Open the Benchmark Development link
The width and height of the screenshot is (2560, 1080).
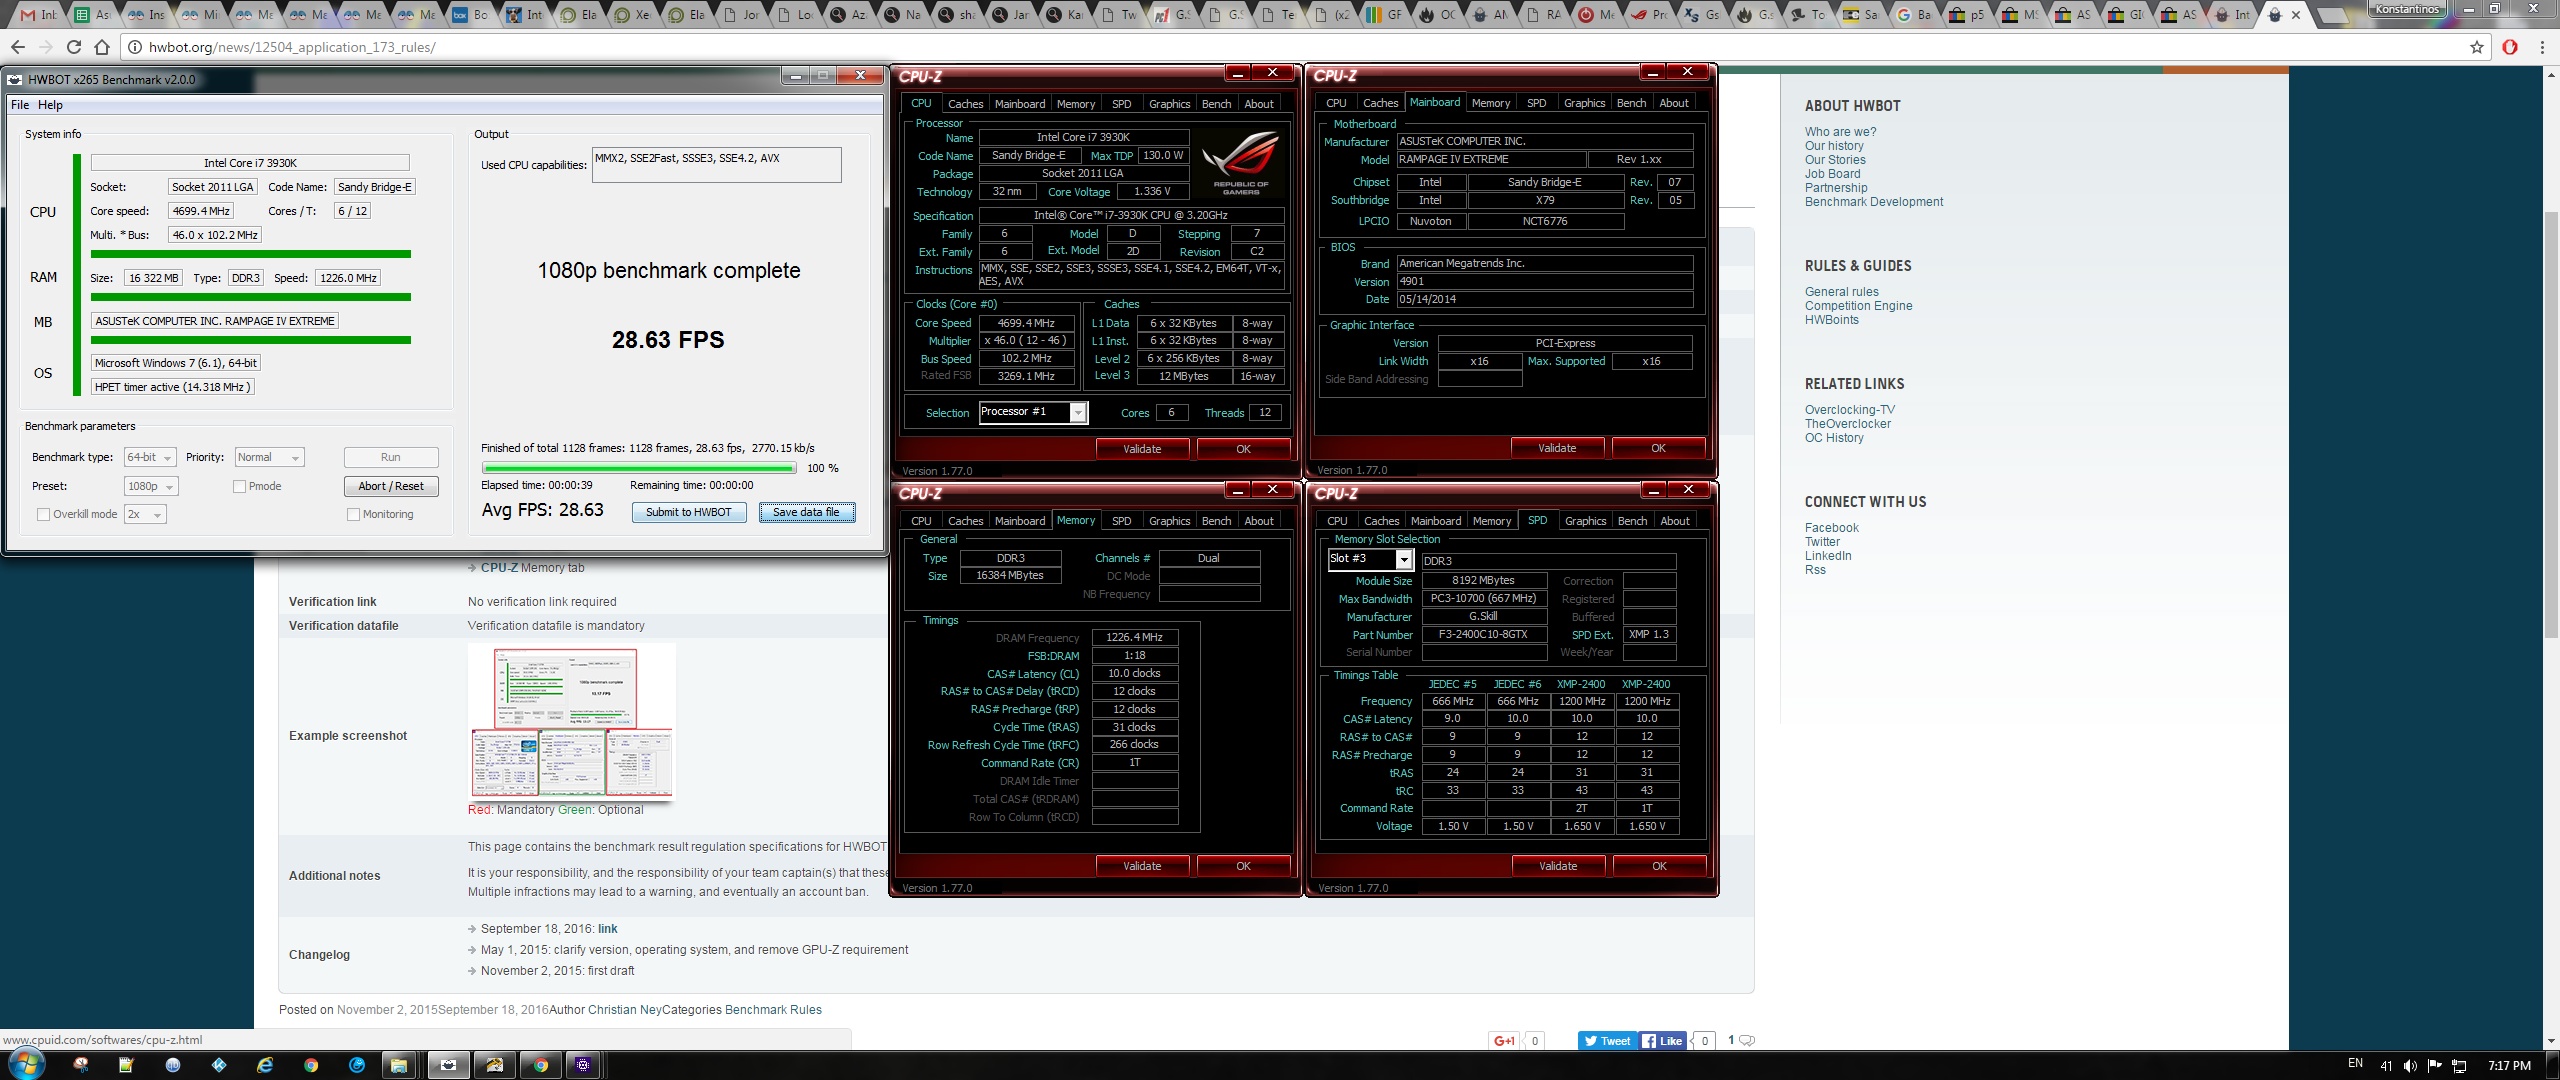pyautogui.click(x=1874, y=202)
